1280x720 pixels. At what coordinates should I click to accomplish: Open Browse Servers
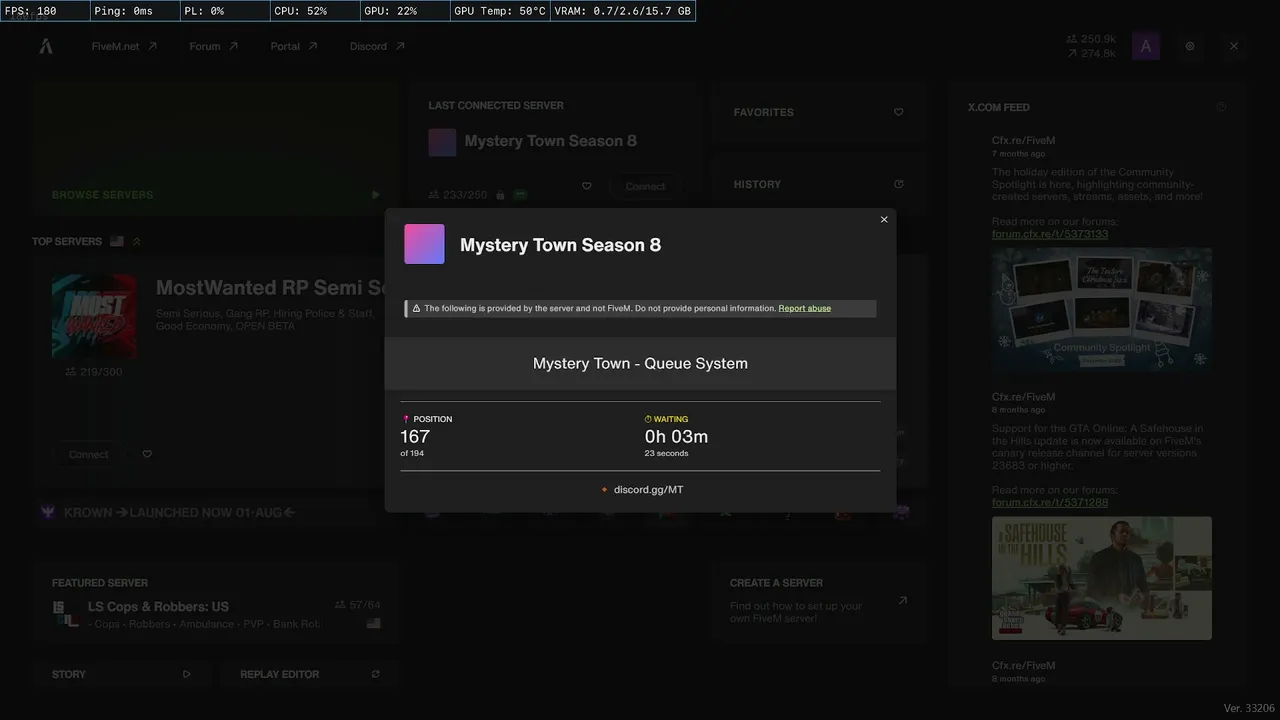pos(216,148)
